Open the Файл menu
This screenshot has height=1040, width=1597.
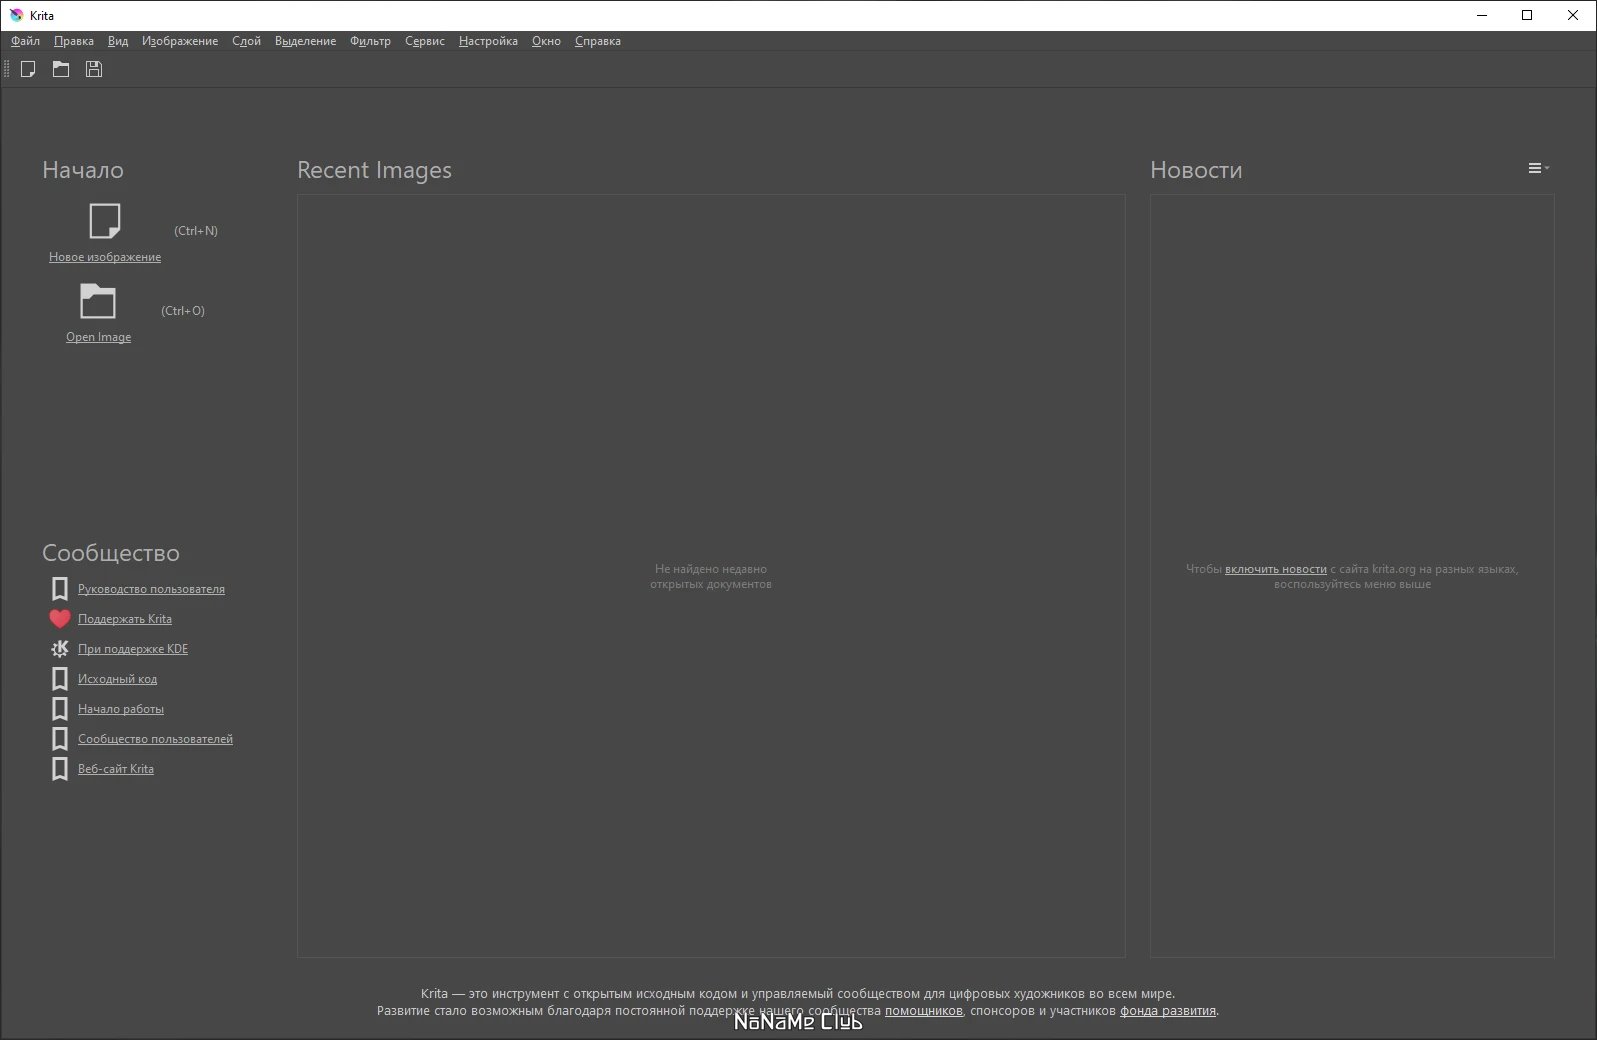[26, 41]
